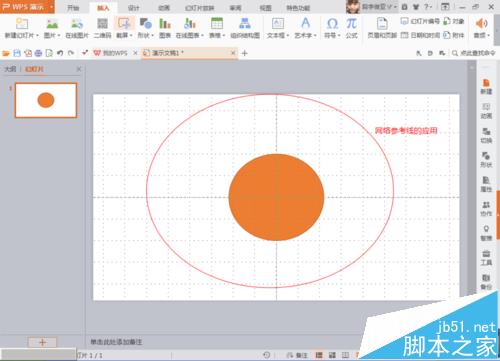Undo the last action
500x361 pixels.
[60, 53]
